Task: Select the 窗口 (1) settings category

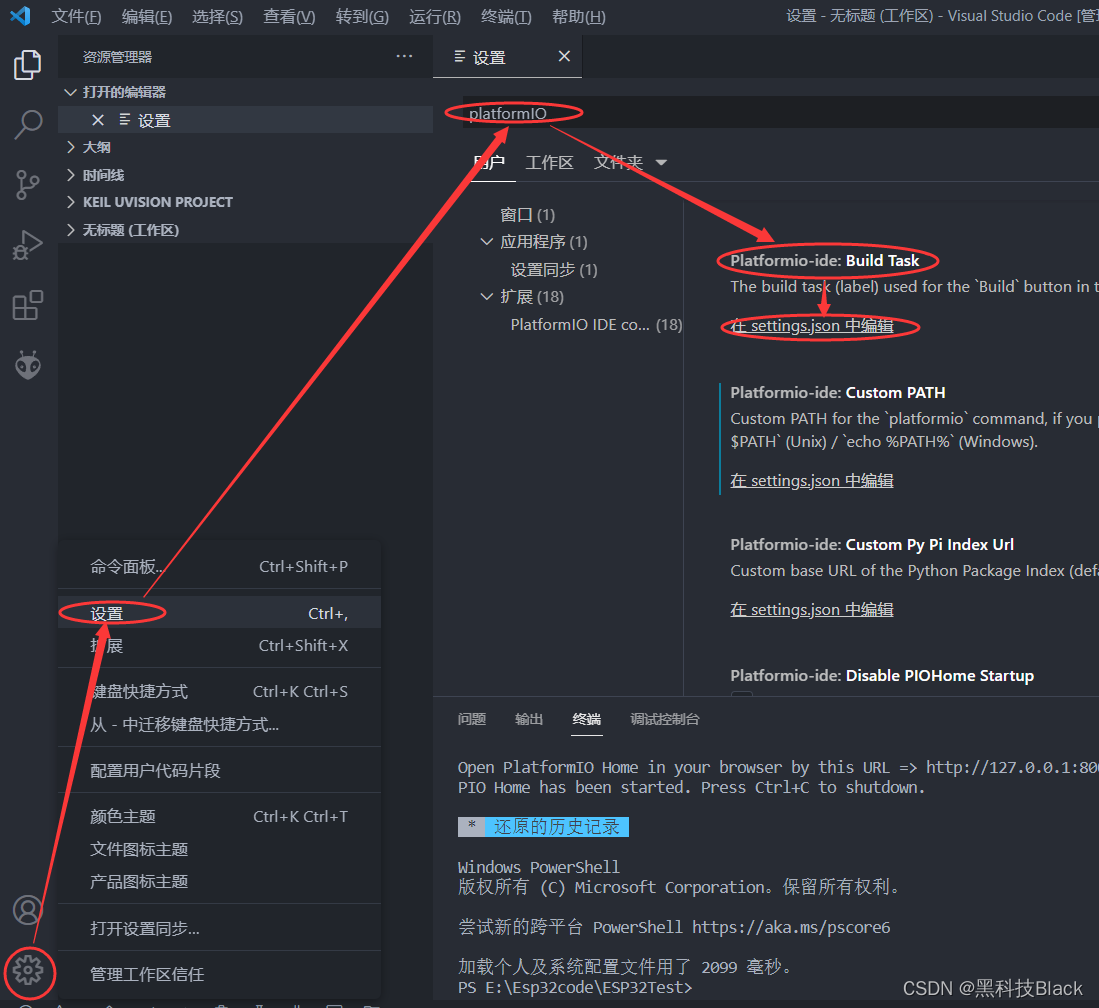Action: (x=527, y=214)
